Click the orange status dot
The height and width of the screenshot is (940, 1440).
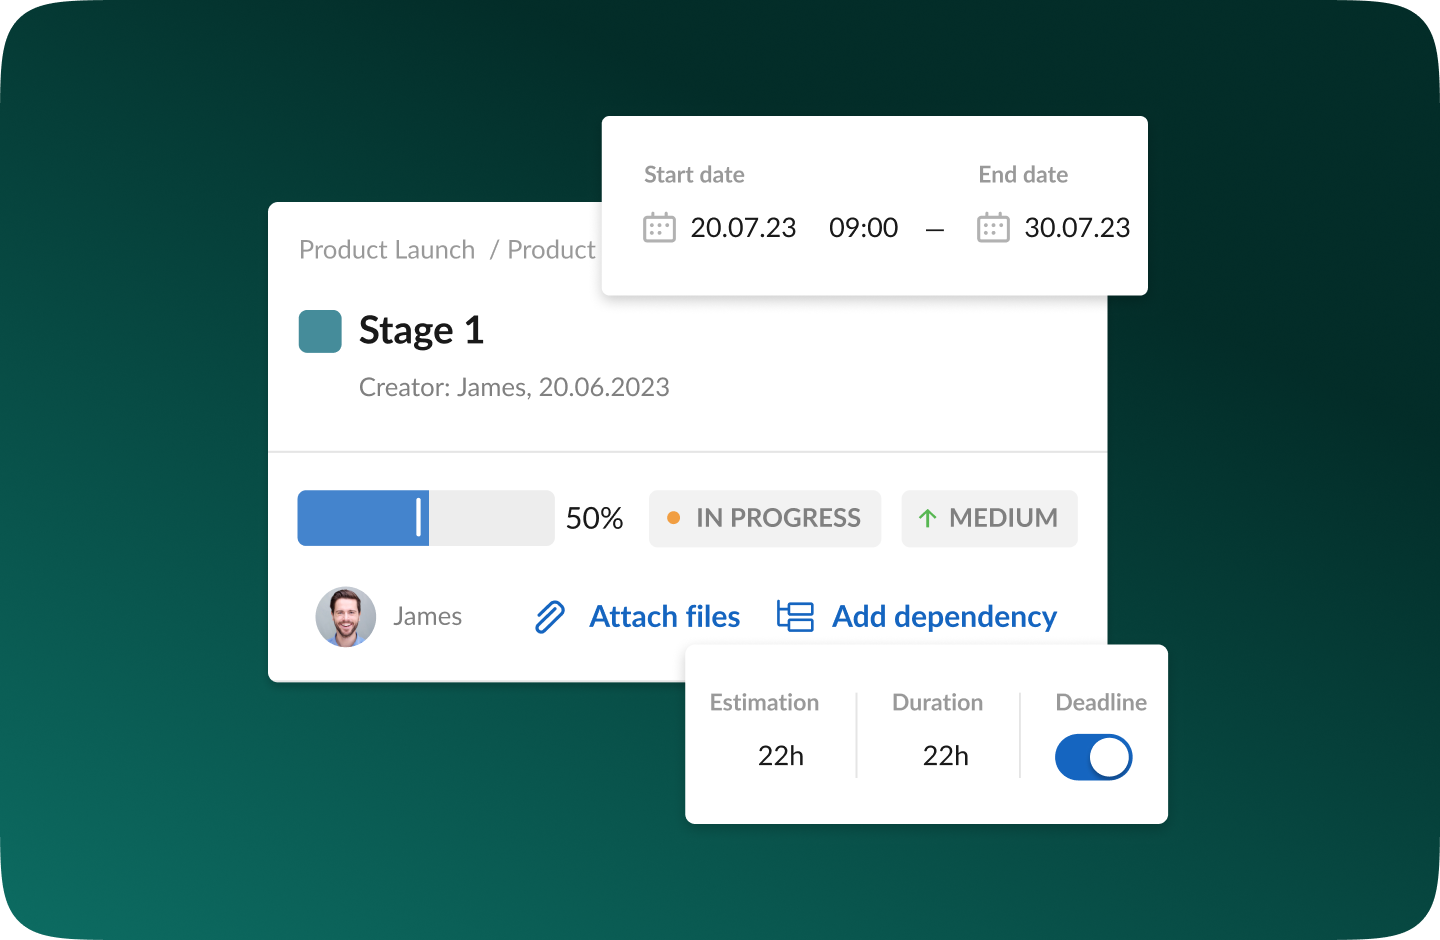point(673,518)
